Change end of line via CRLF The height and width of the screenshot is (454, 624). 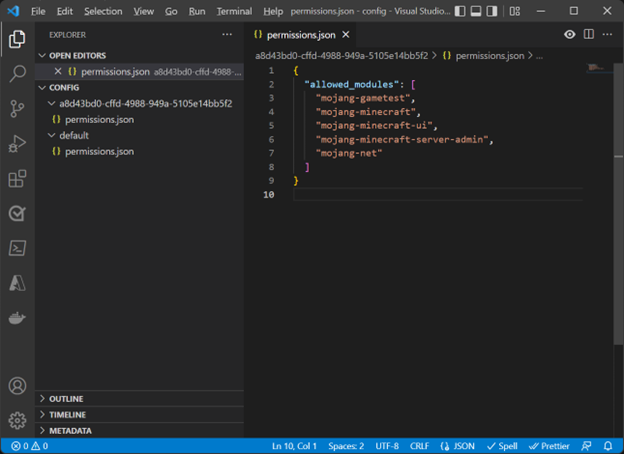point(419,446)
